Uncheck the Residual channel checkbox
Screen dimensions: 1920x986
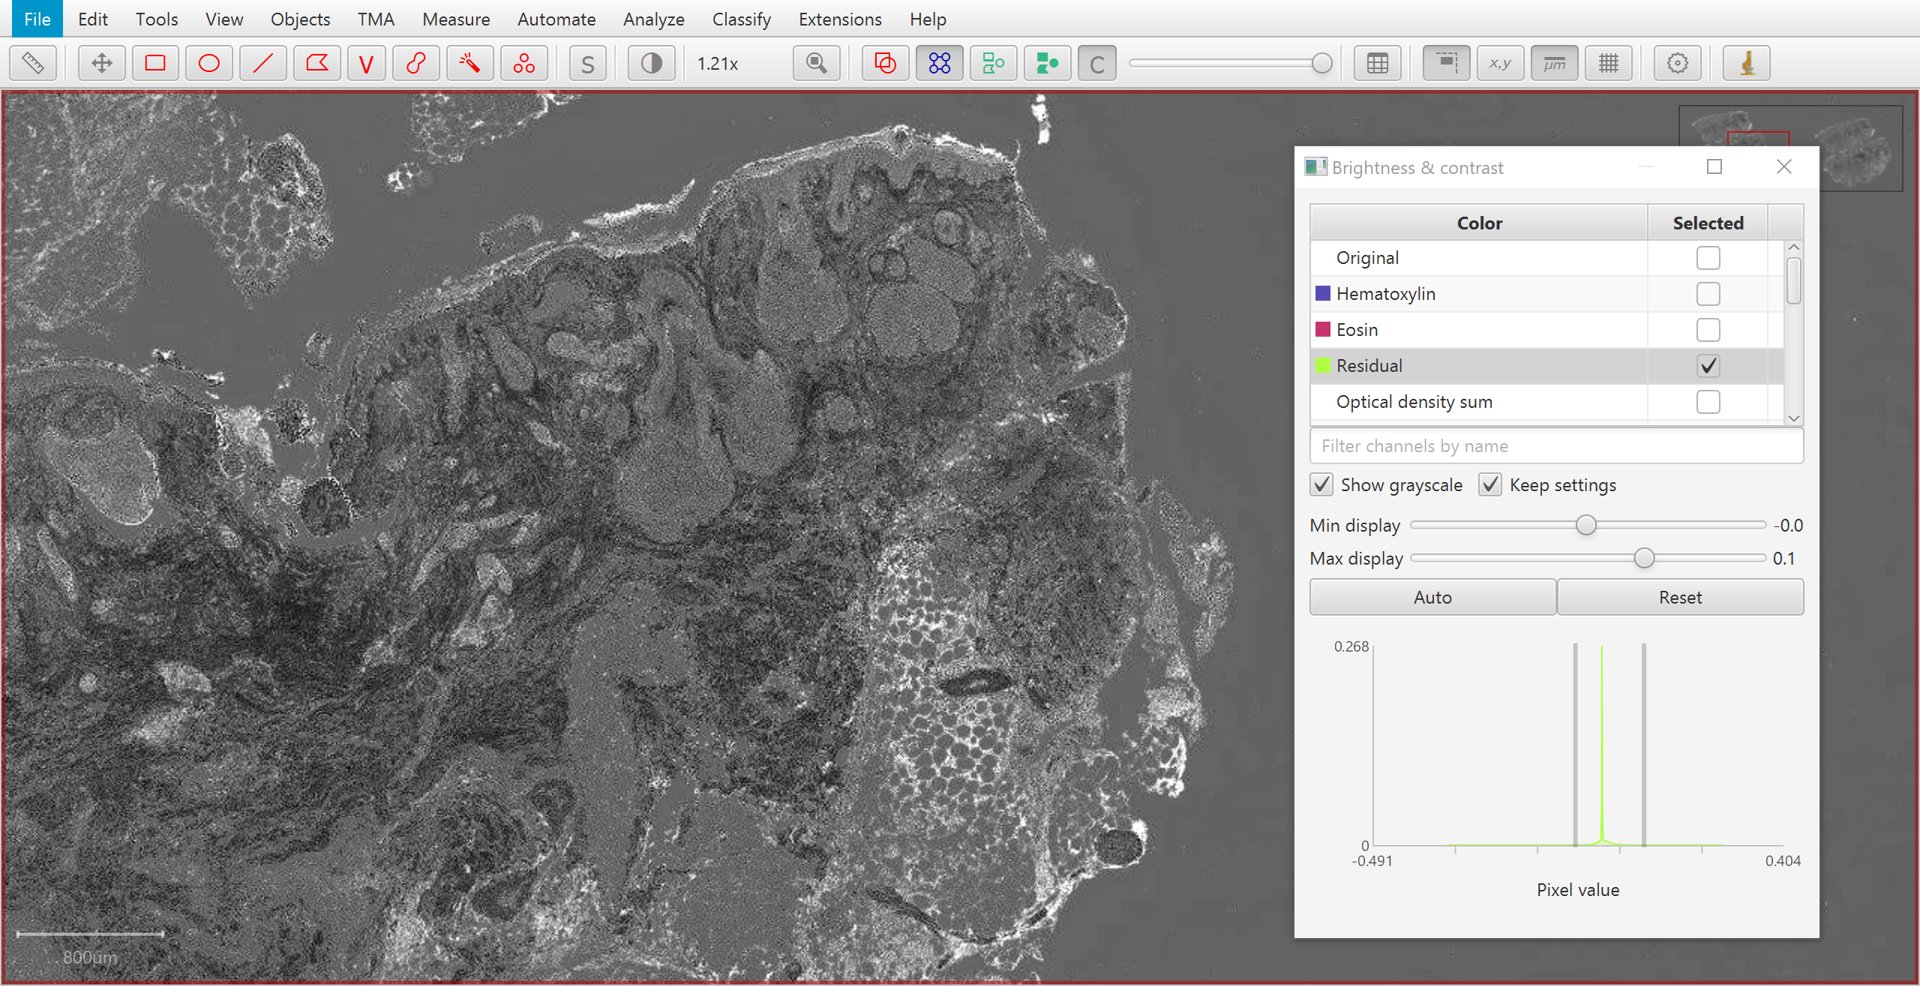1708,366
